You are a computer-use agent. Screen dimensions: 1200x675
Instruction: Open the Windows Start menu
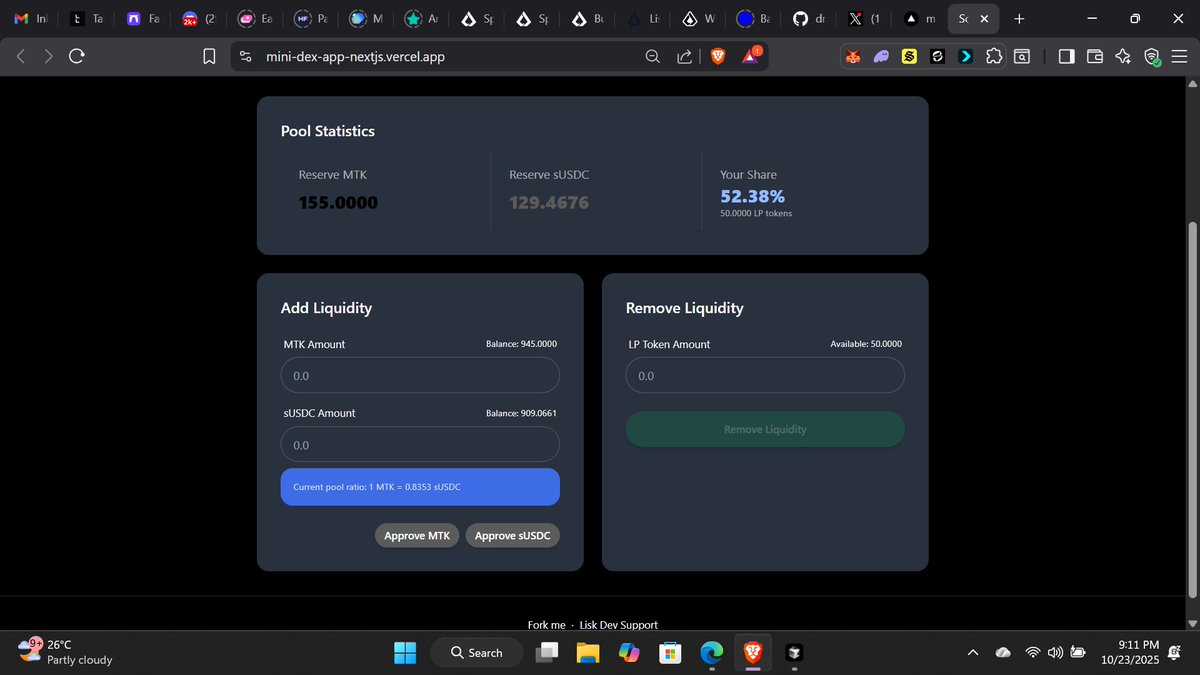[x=405, y=653]
